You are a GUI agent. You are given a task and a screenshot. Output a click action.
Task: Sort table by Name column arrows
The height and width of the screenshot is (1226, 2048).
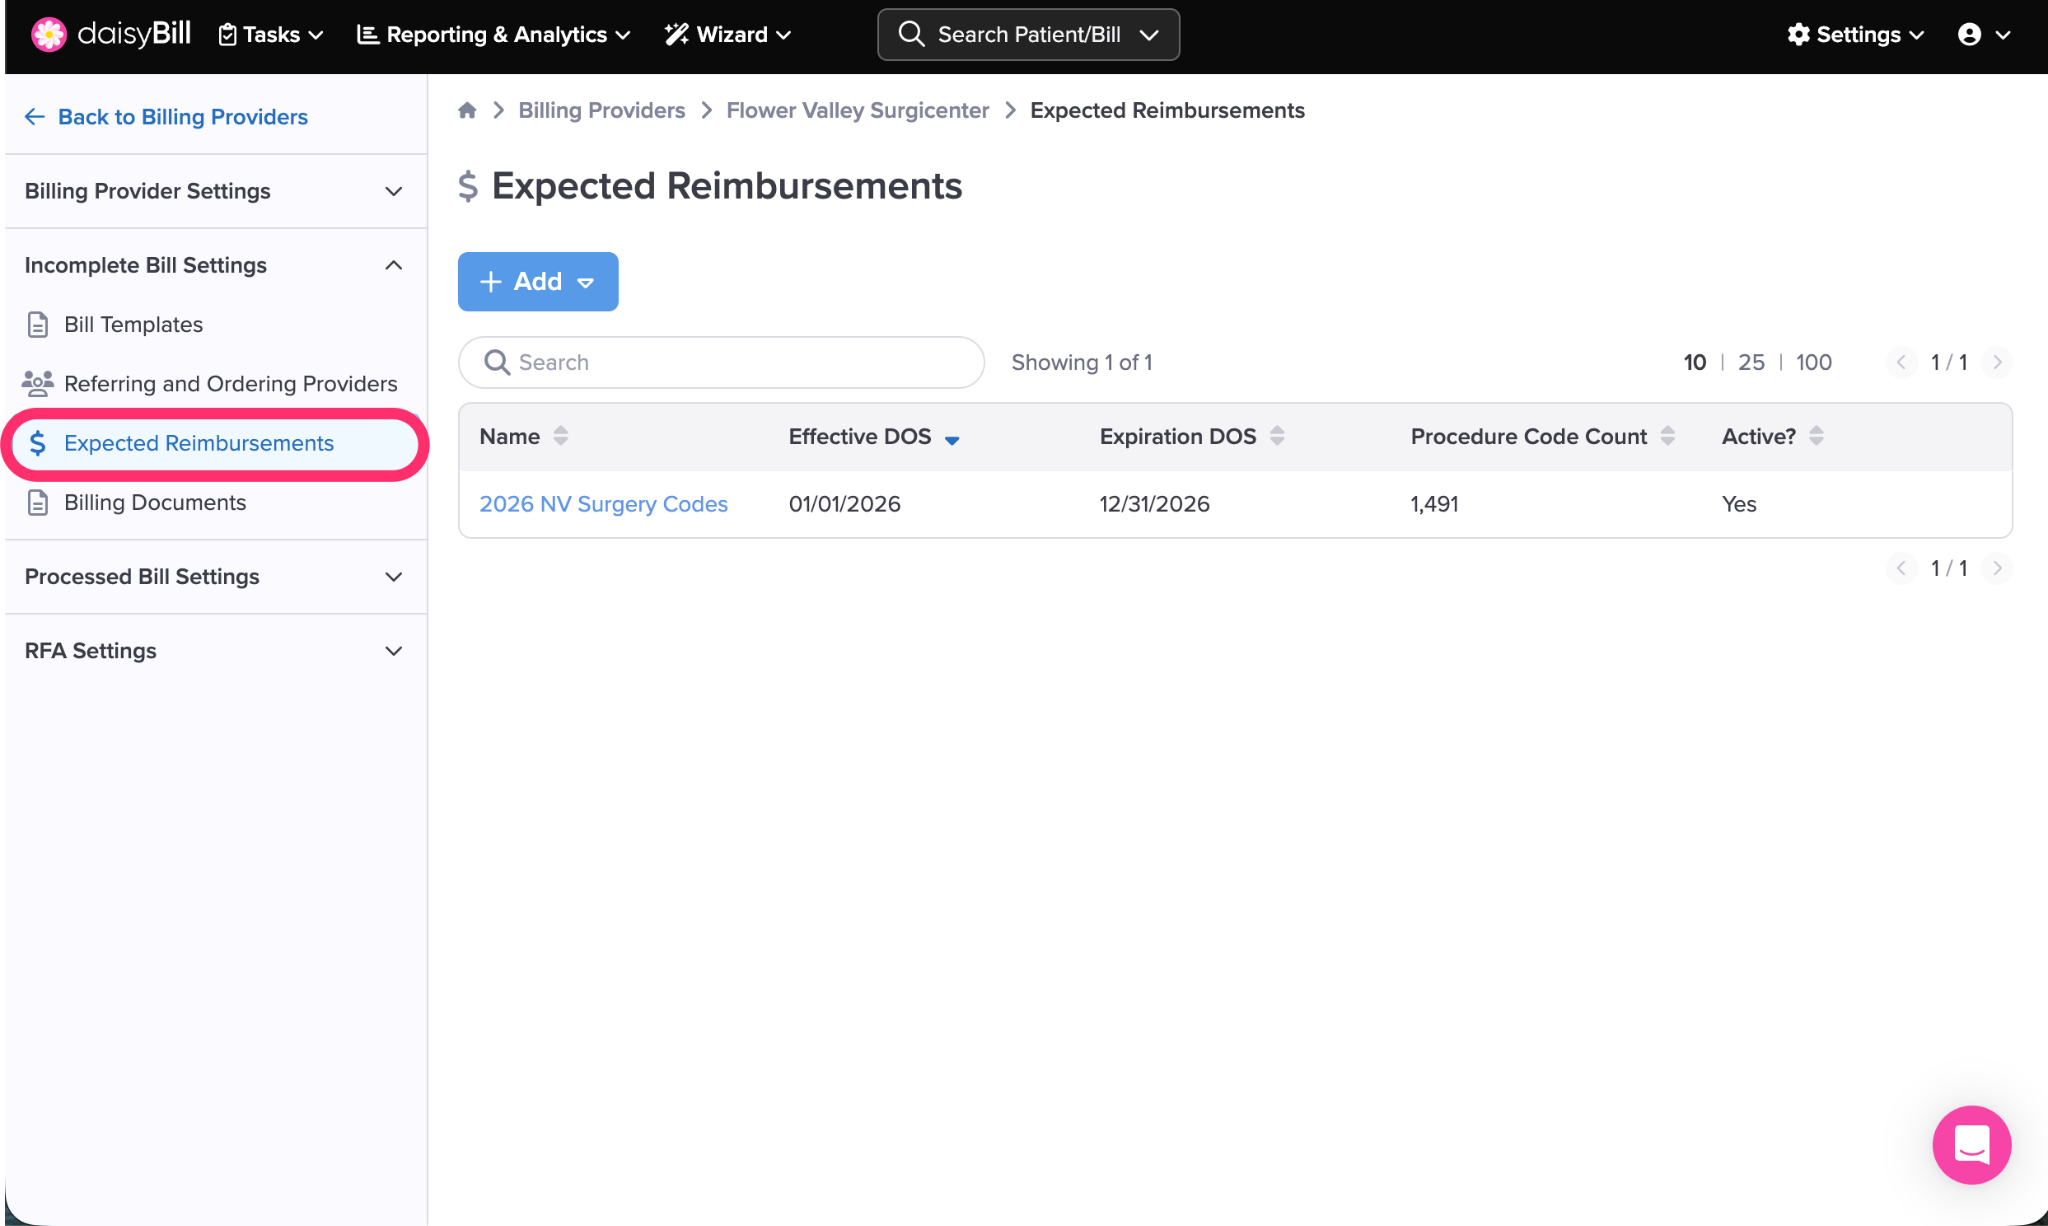(x=561, y=436)
